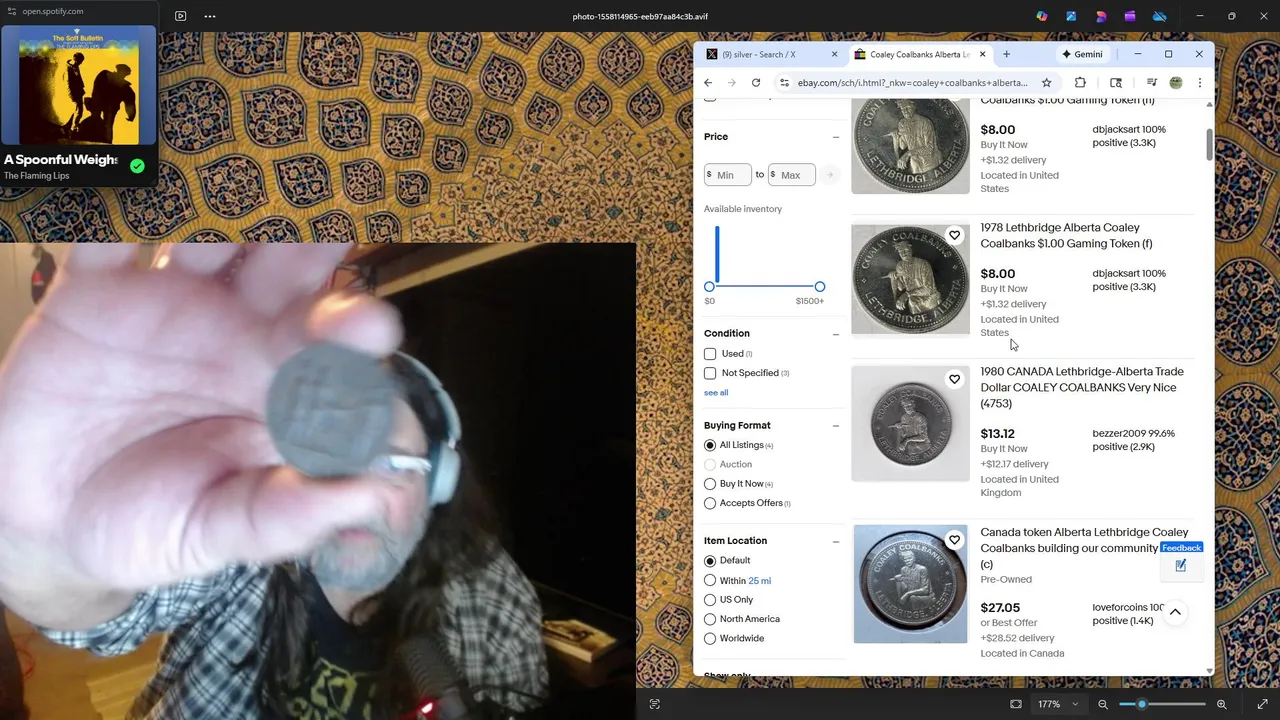The height and width of the screenshot is (720, 1280).
Task: Check the Not Specified condition checkbox
Action: (710, 373)
